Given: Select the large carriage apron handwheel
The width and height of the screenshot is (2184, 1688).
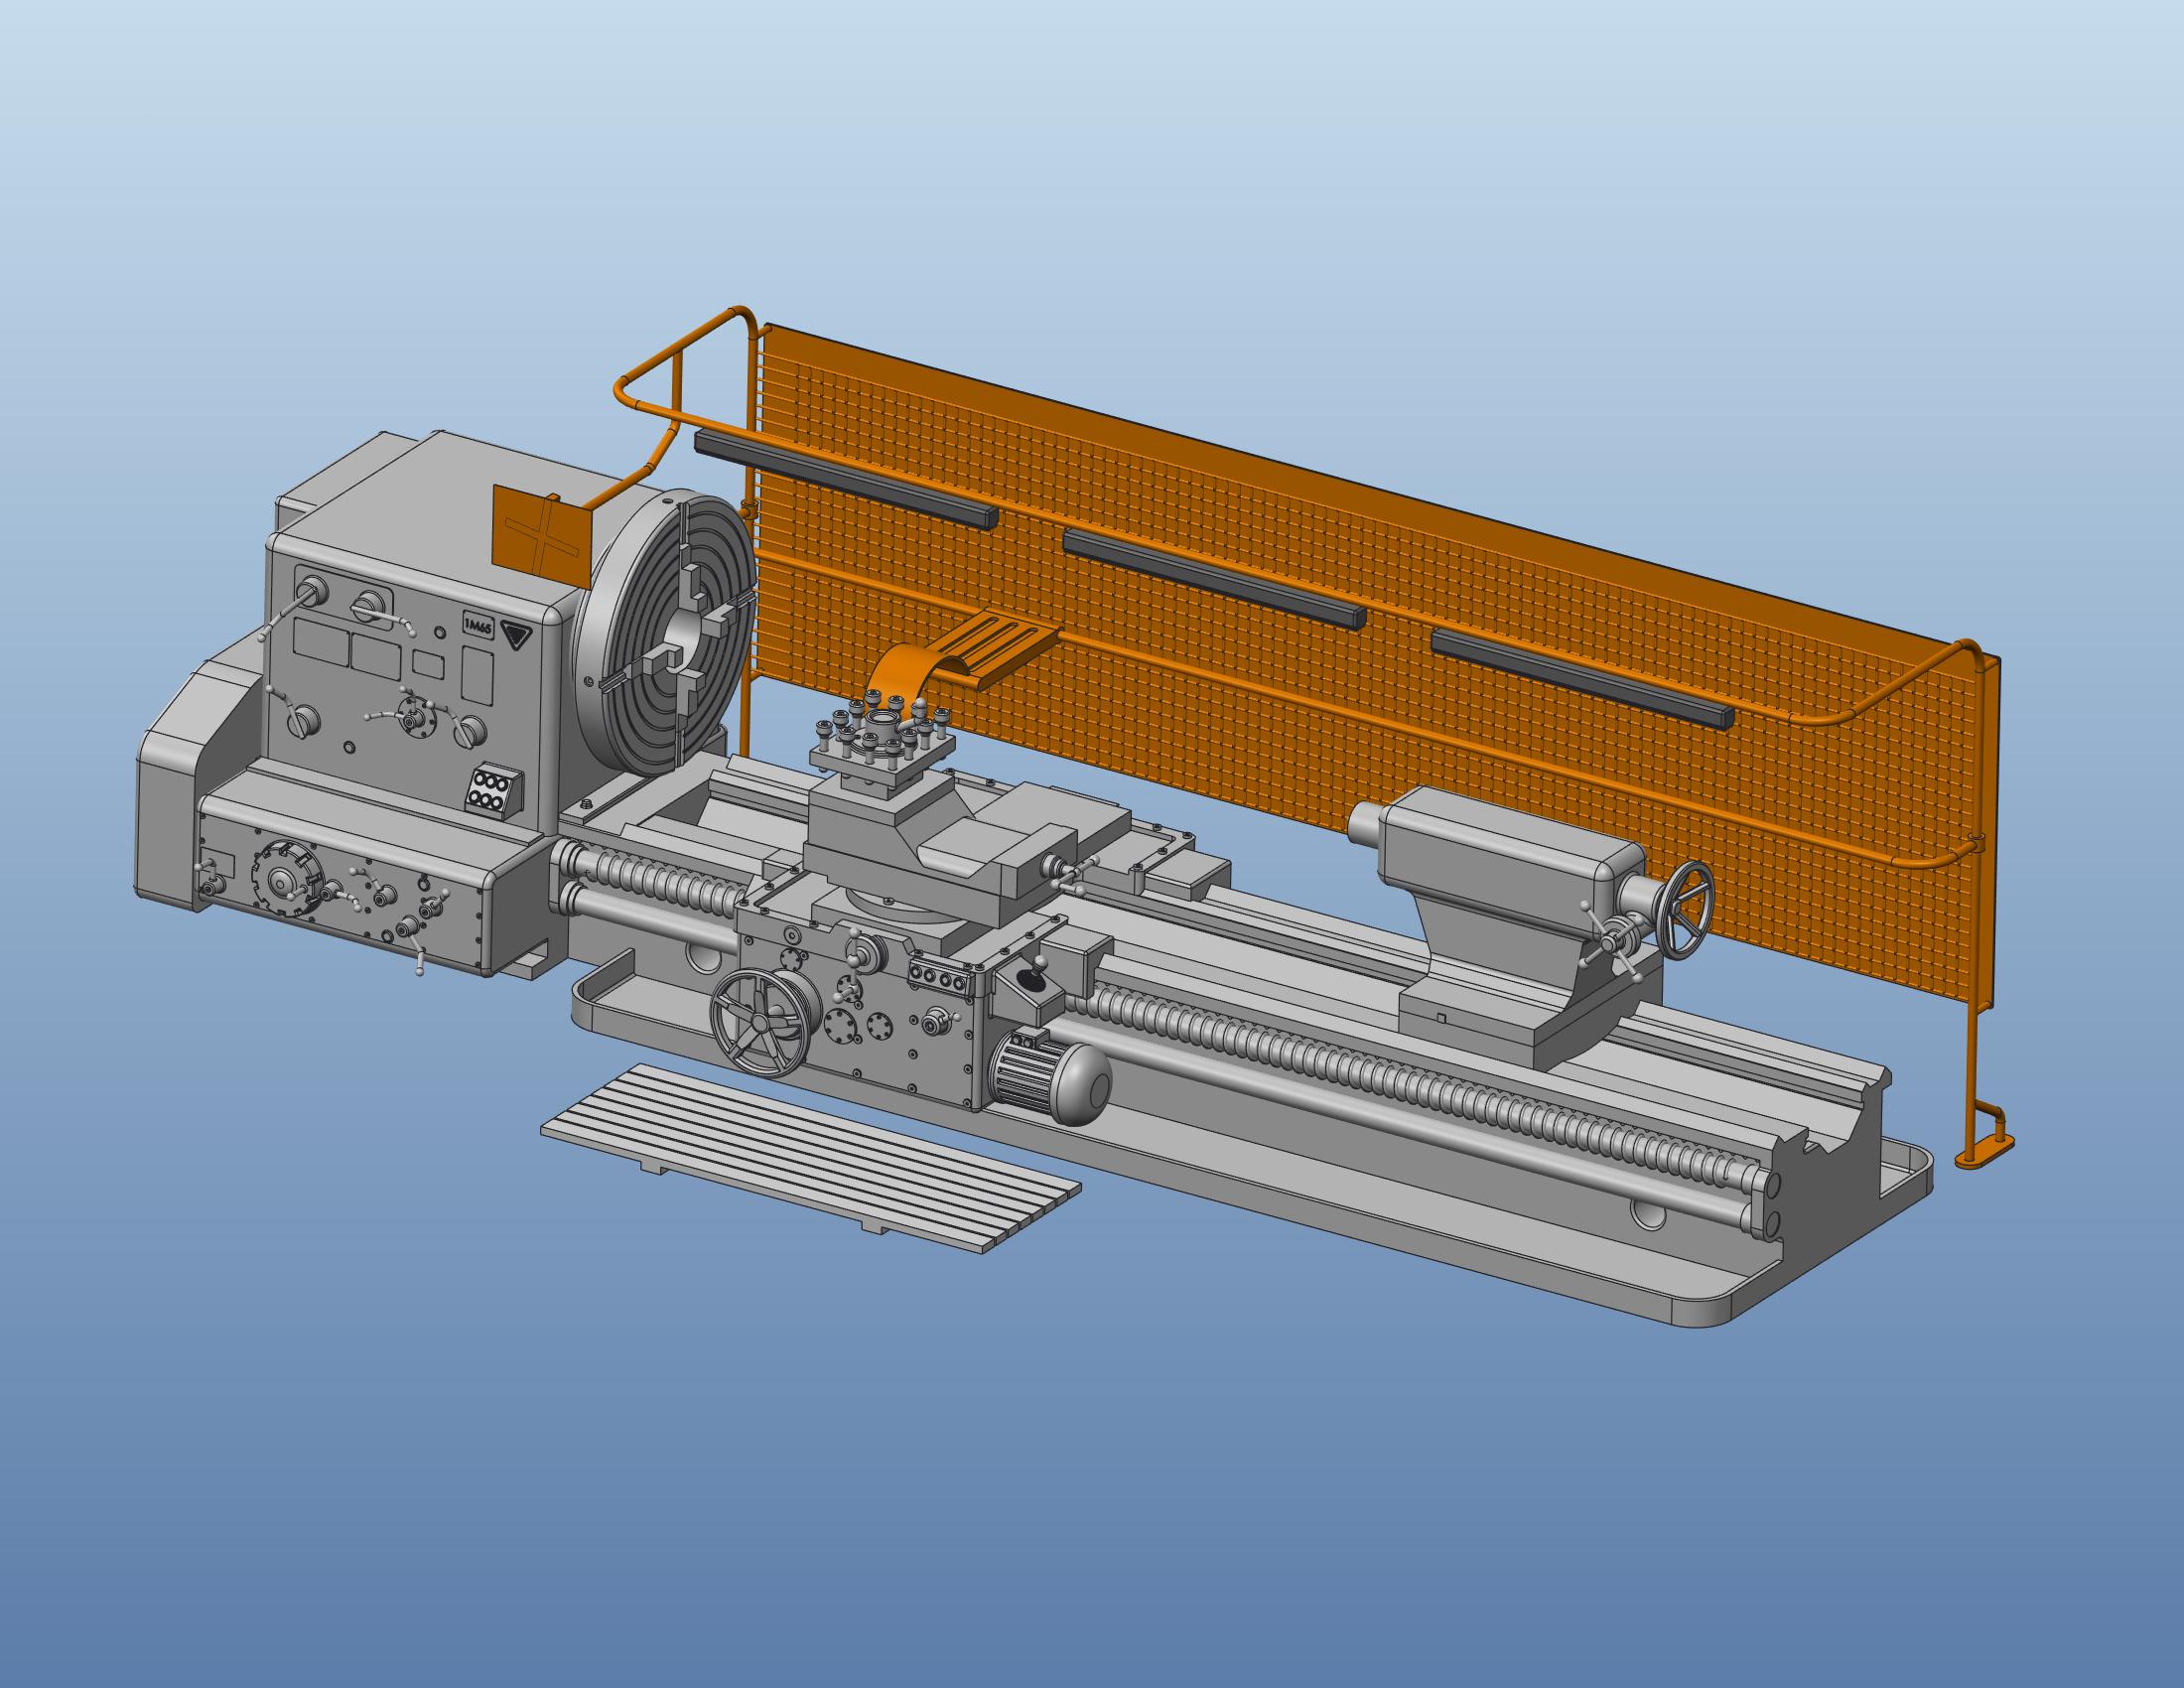Looking at the screenshot, I should click(760, 1023).
